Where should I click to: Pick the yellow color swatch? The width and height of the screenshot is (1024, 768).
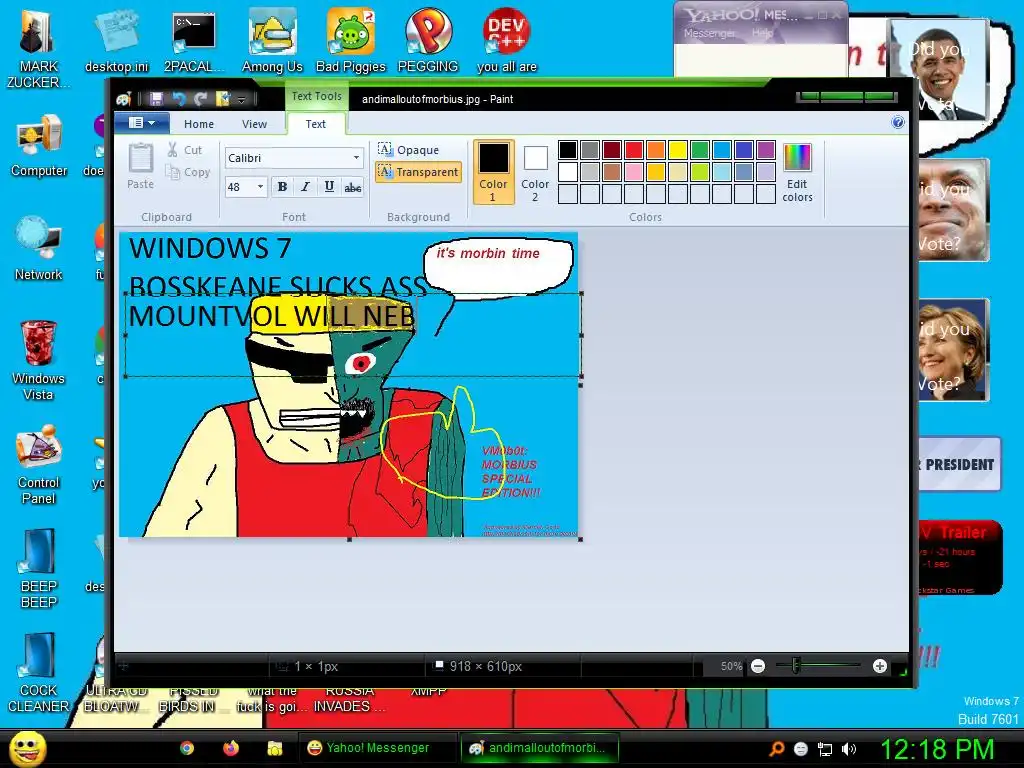pyautogui.click(x=678, y=150)
